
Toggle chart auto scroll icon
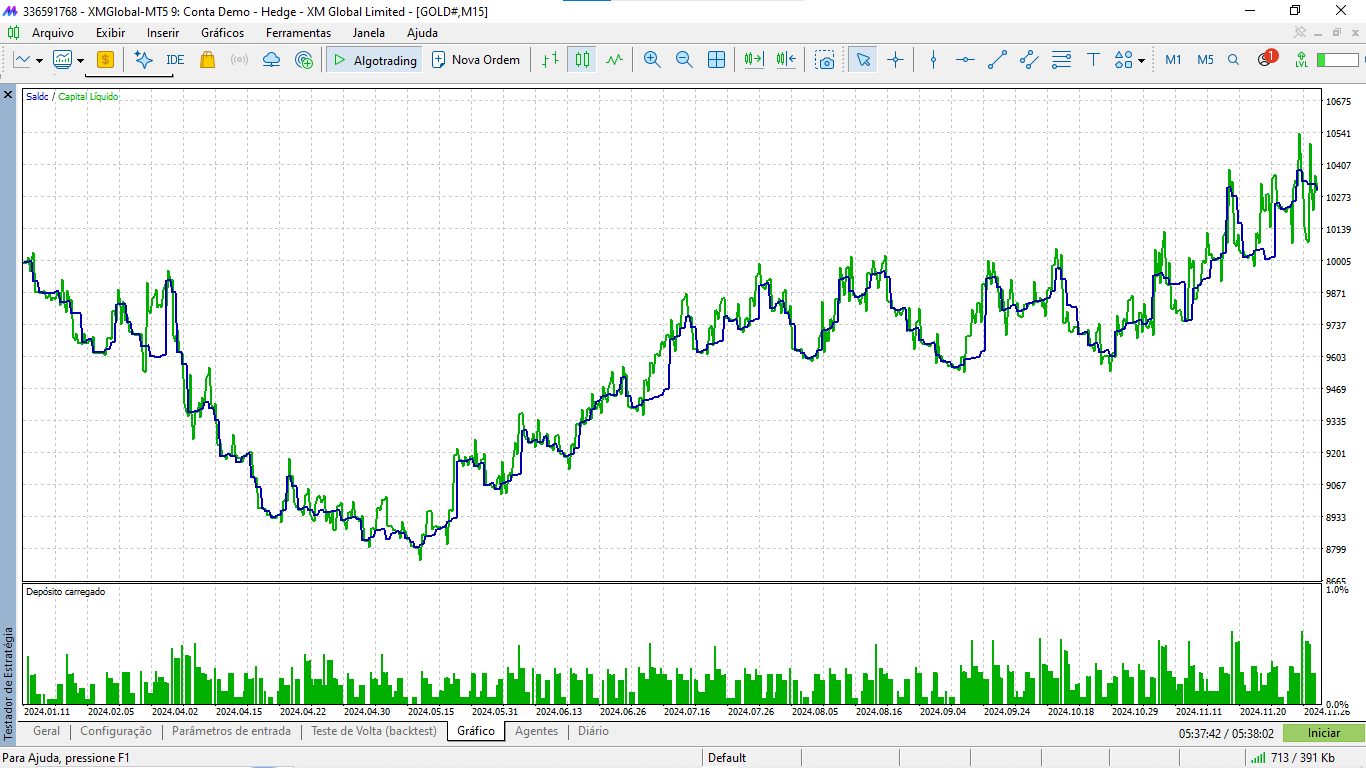(754, 60)
